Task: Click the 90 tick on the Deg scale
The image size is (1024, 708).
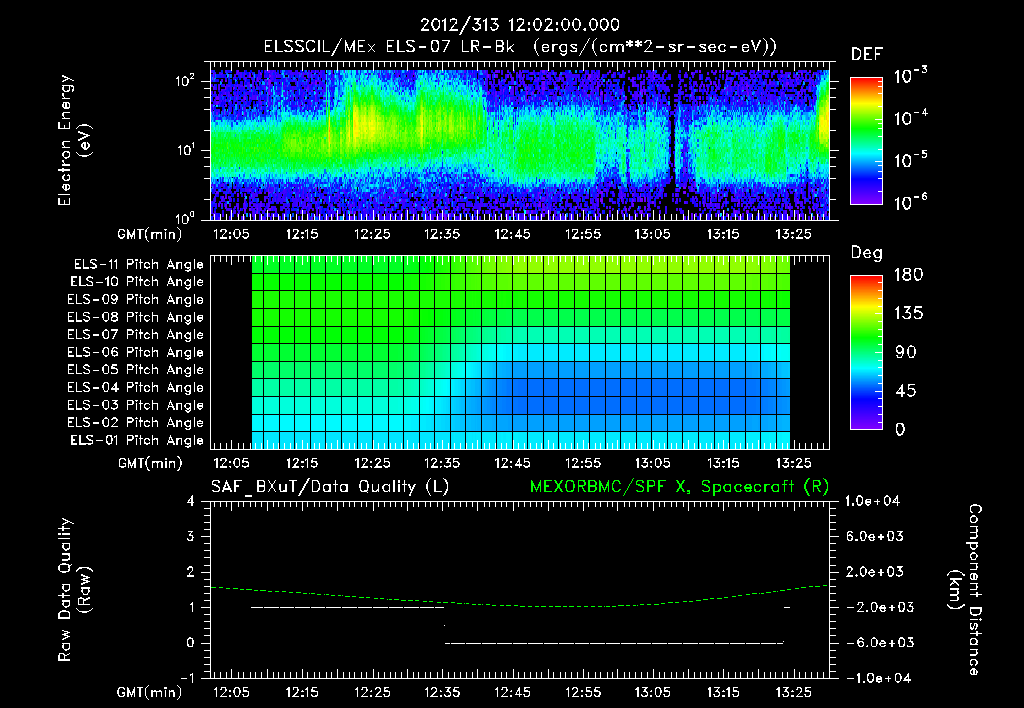Action: click(906, 352)
